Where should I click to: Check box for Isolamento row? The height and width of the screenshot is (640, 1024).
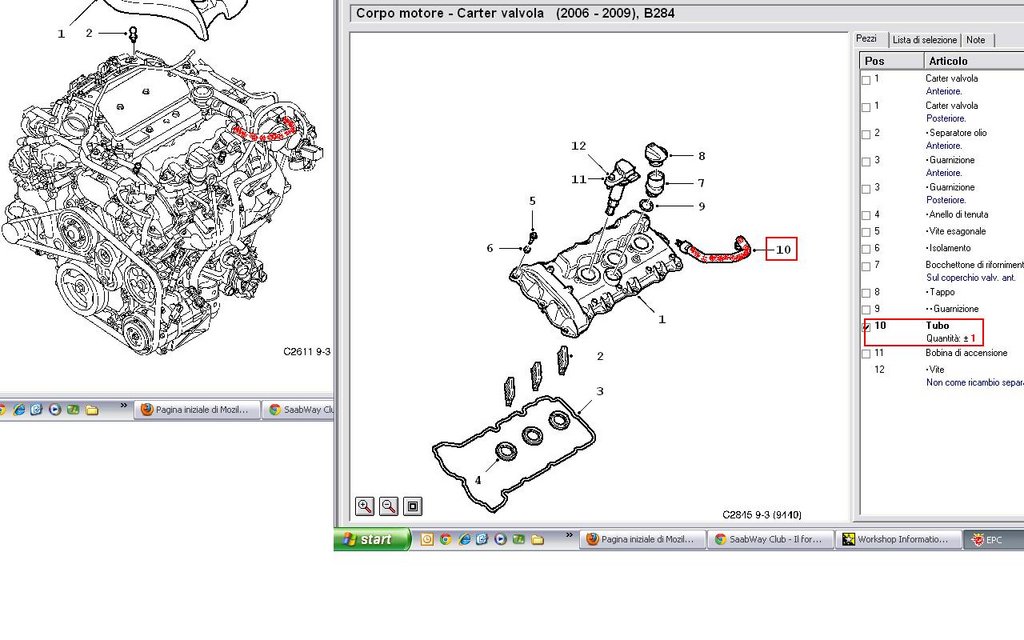866,249
